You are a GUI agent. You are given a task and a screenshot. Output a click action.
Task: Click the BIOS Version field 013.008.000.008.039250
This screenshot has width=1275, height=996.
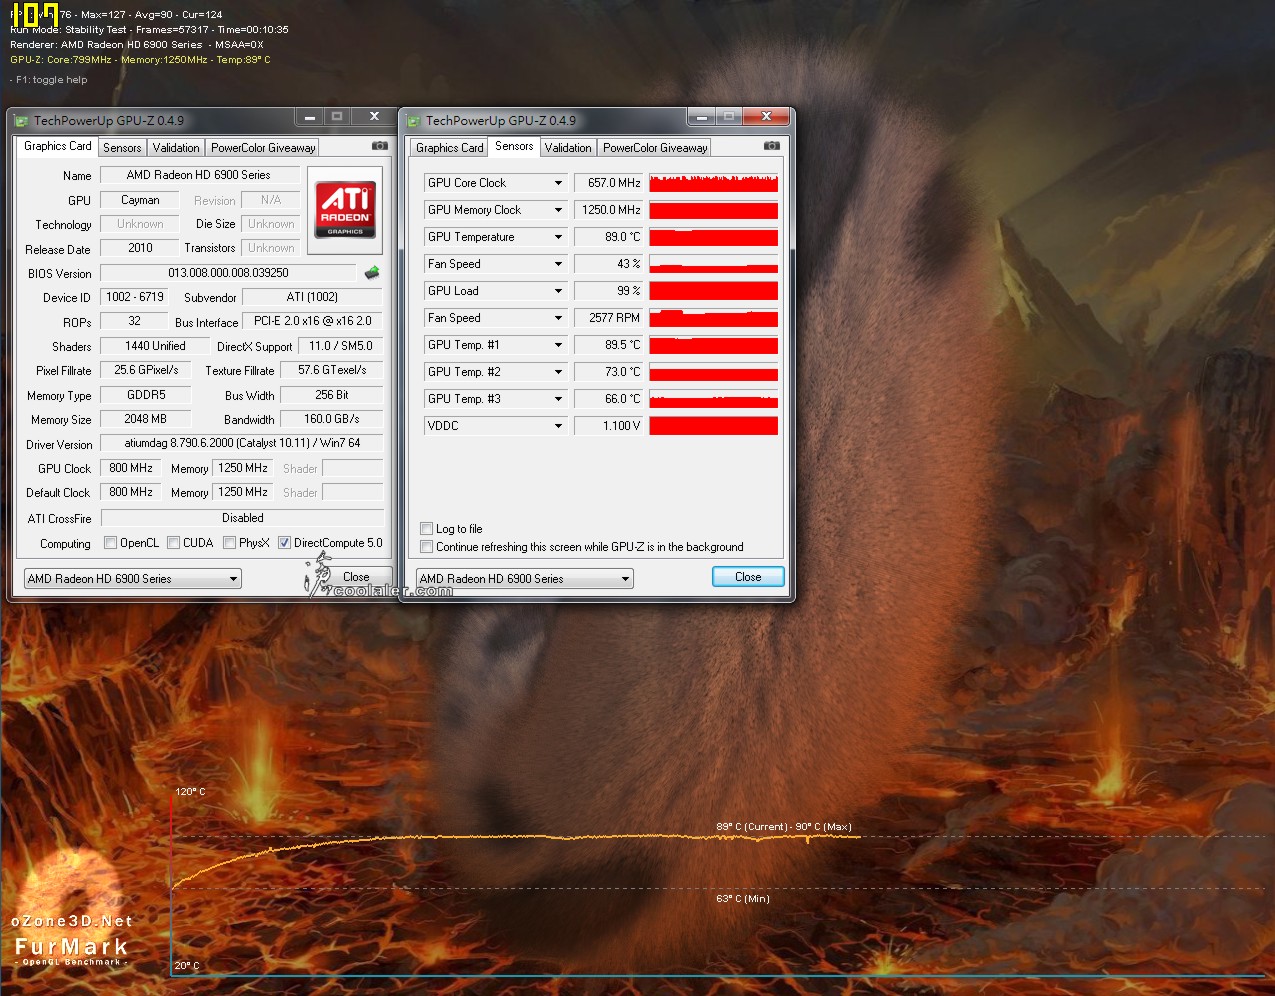pos(228,273)
